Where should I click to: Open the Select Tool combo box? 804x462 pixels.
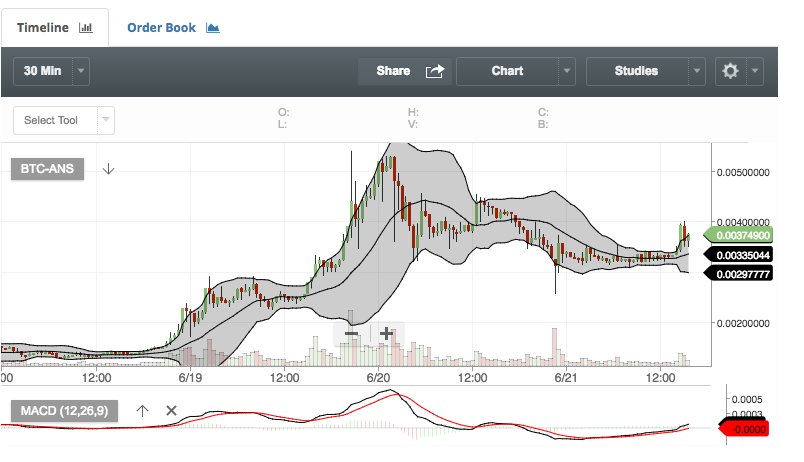pyautogui.click(x=64, y=120)
